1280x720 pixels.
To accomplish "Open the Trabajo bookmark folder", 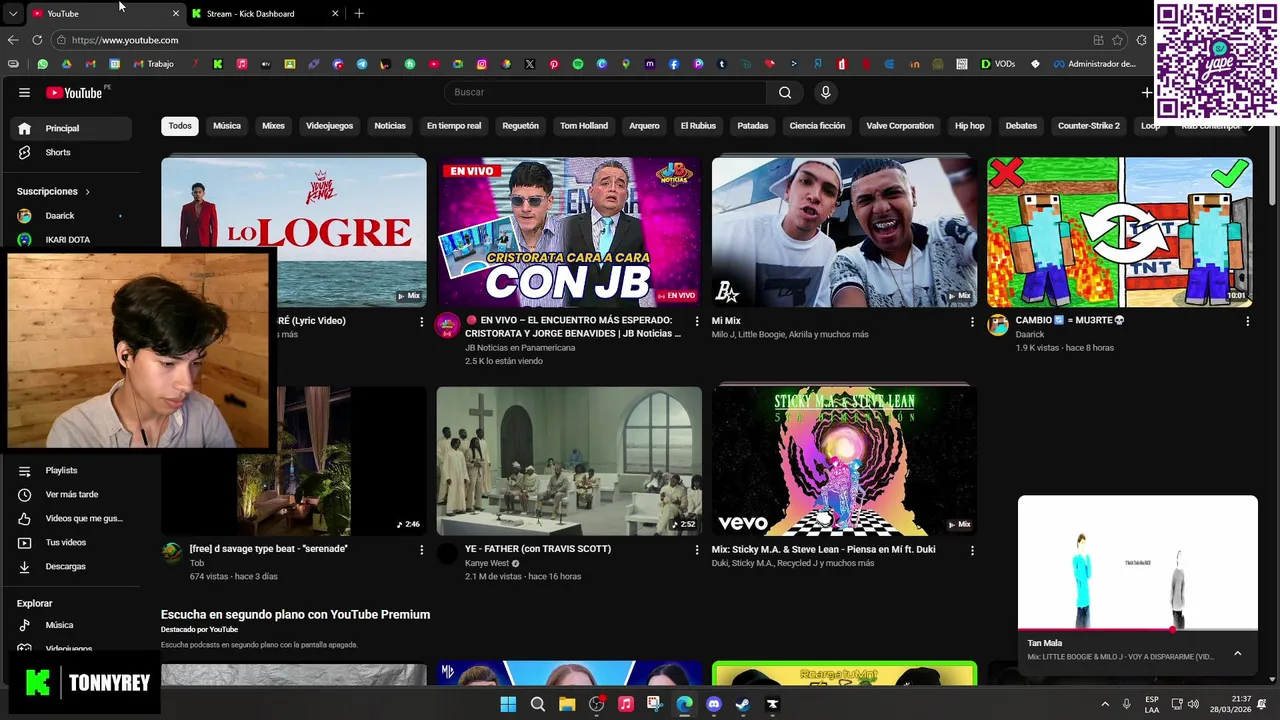I will pos(152,64).
